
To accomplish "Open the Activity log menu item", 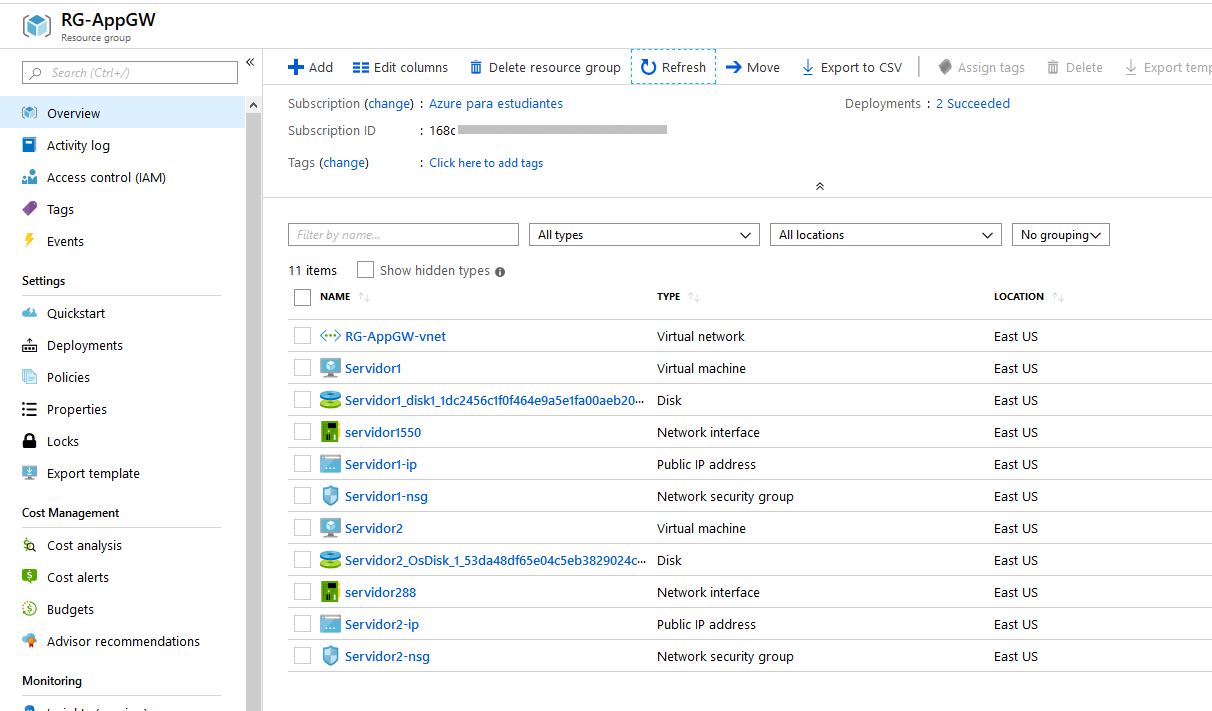I will pos(122,145).
